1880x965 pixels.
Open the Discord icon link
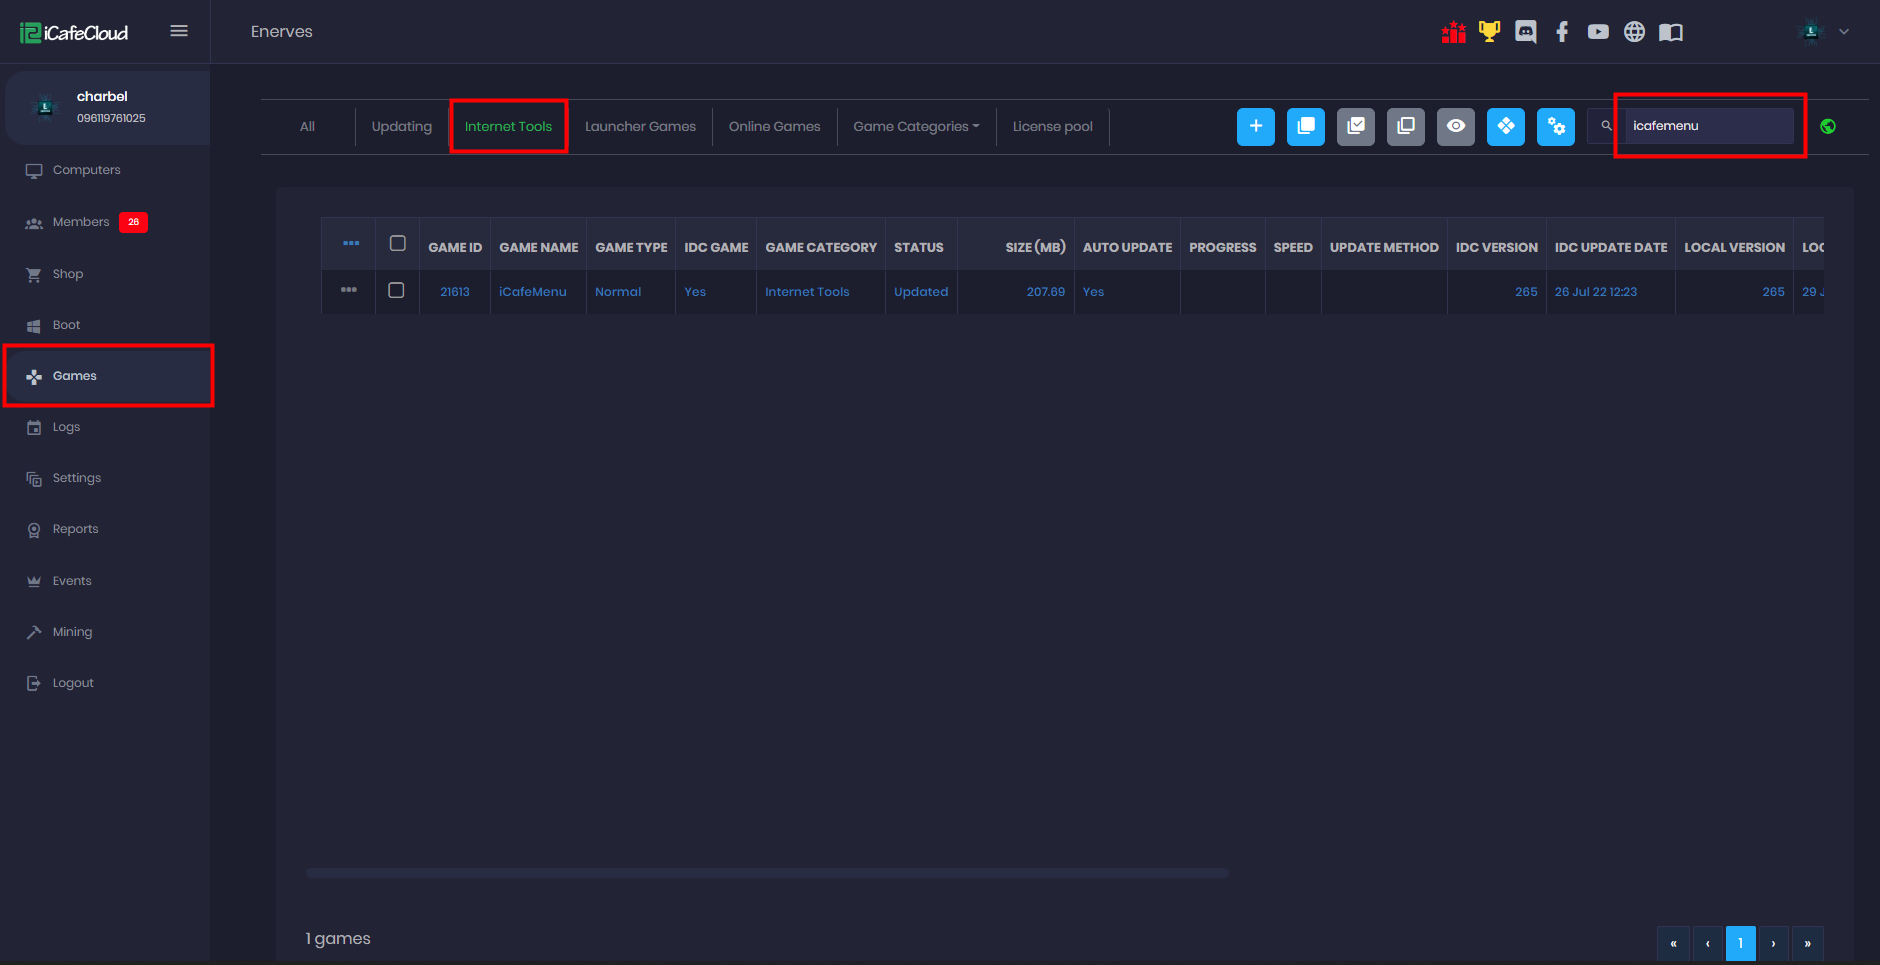tap(1525, 32)
